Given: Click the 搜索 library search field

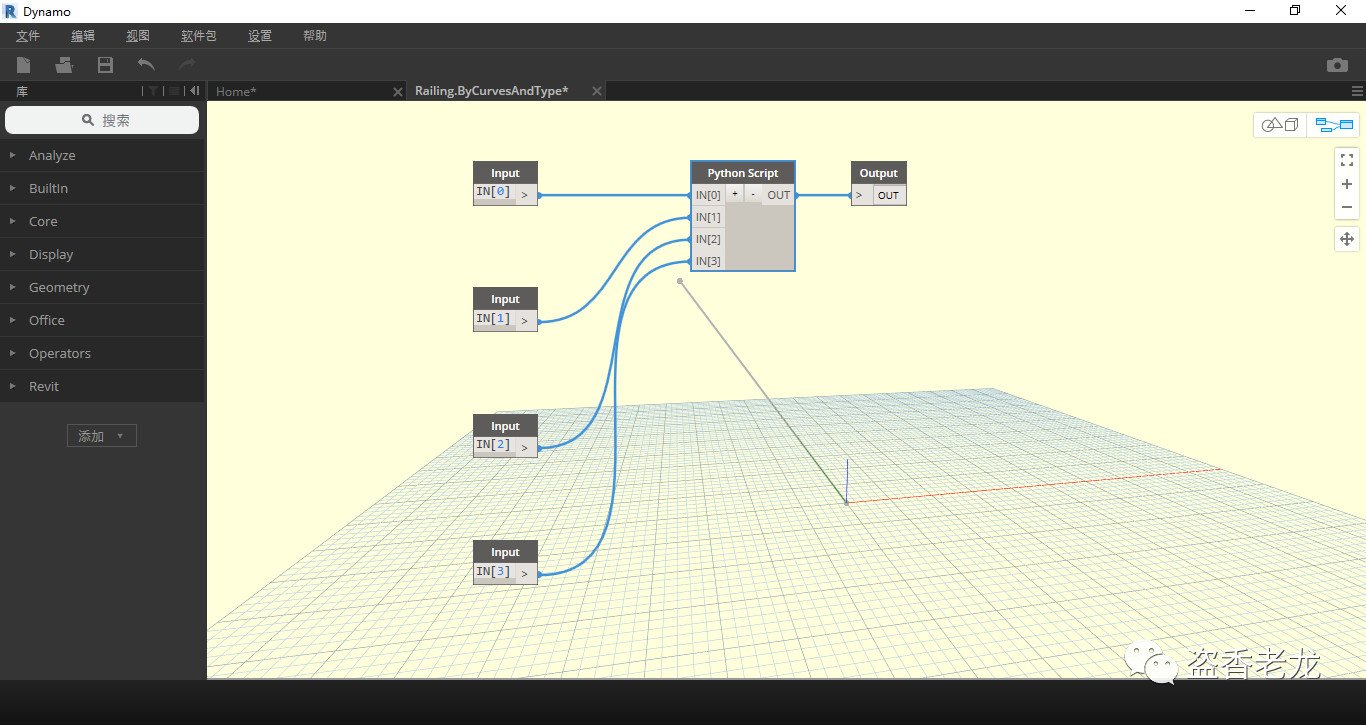Looking at the screenshot, I should tap(102, 120).
